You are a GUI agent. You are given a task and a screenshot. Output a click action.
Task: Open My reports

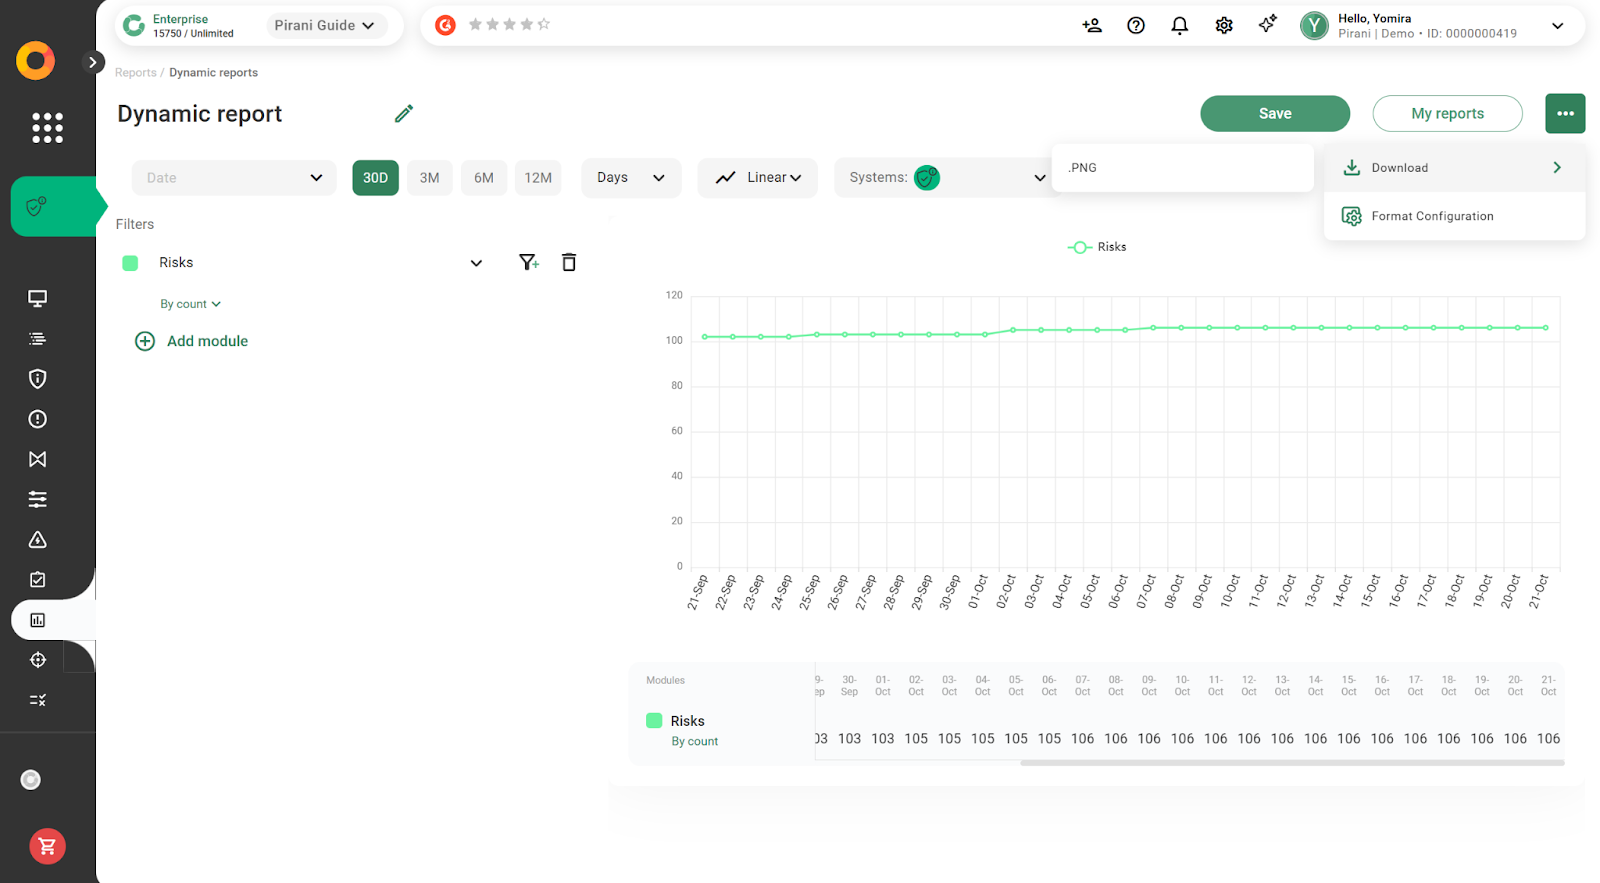(1446, 114)
